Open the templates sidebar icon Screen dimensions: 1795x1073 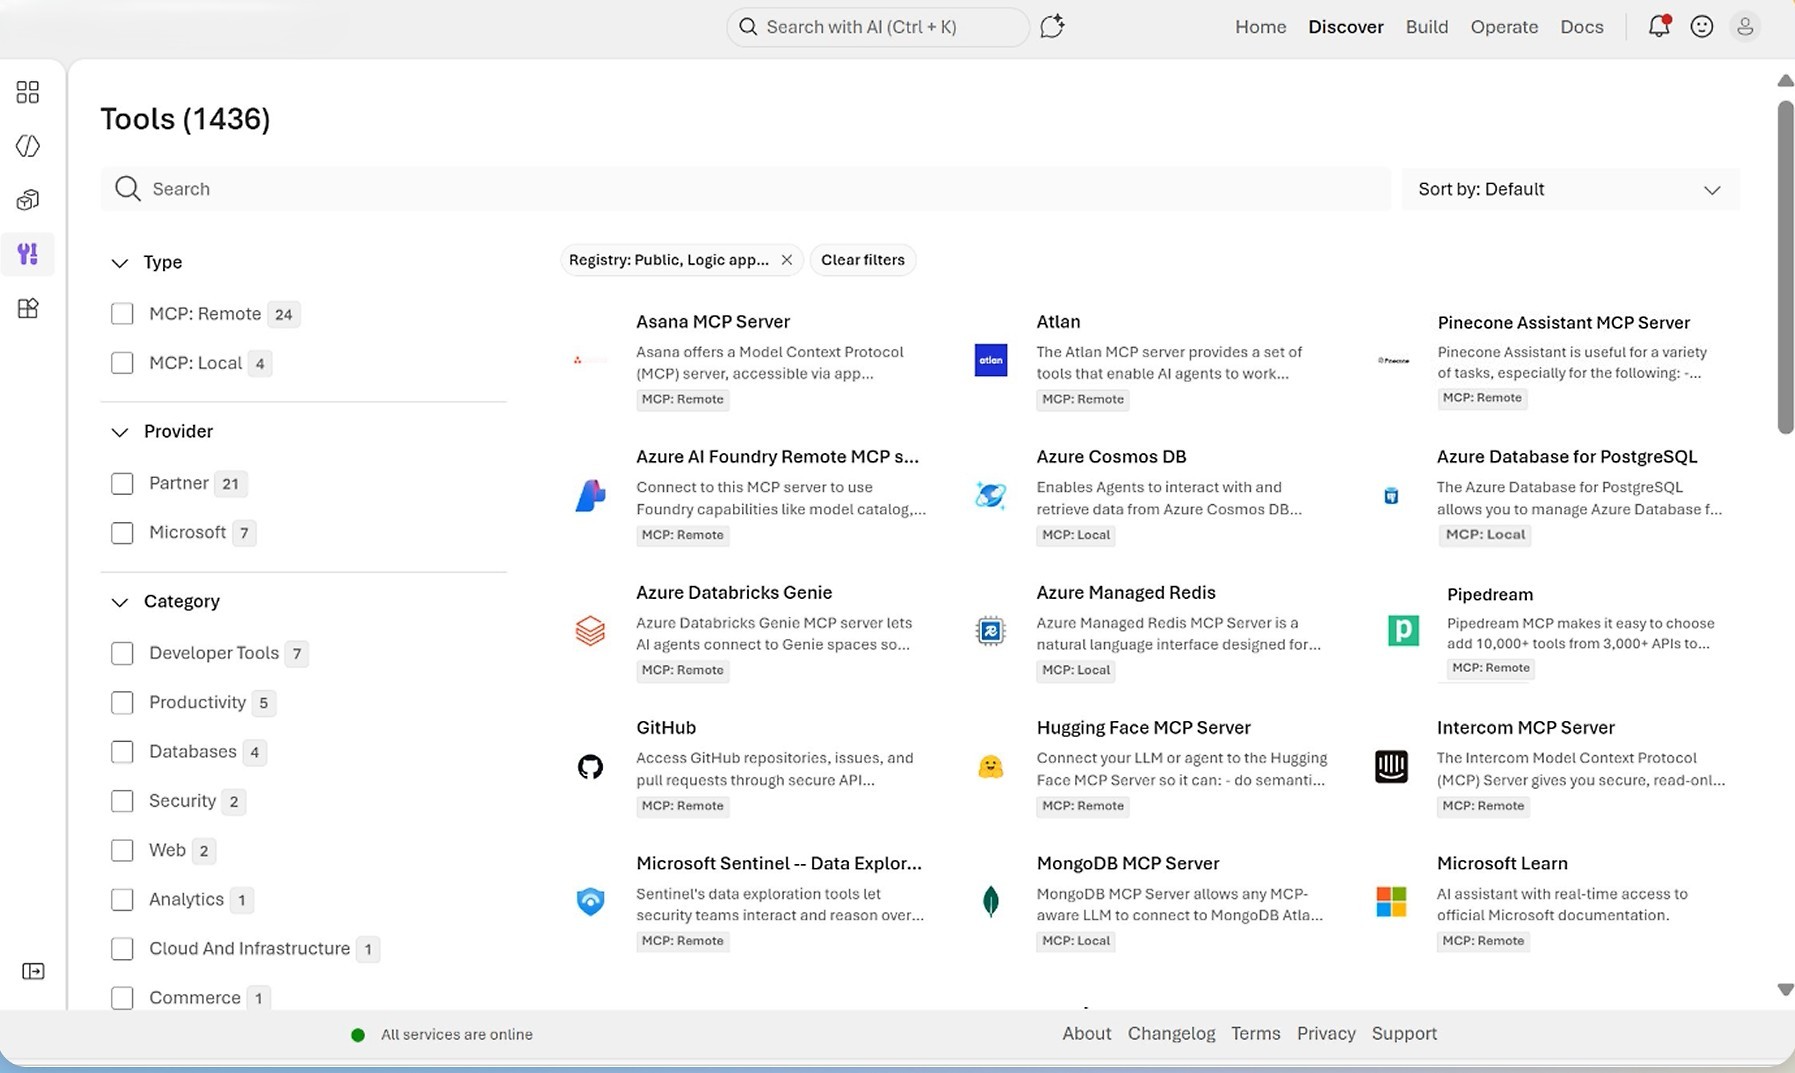[28, 308]
